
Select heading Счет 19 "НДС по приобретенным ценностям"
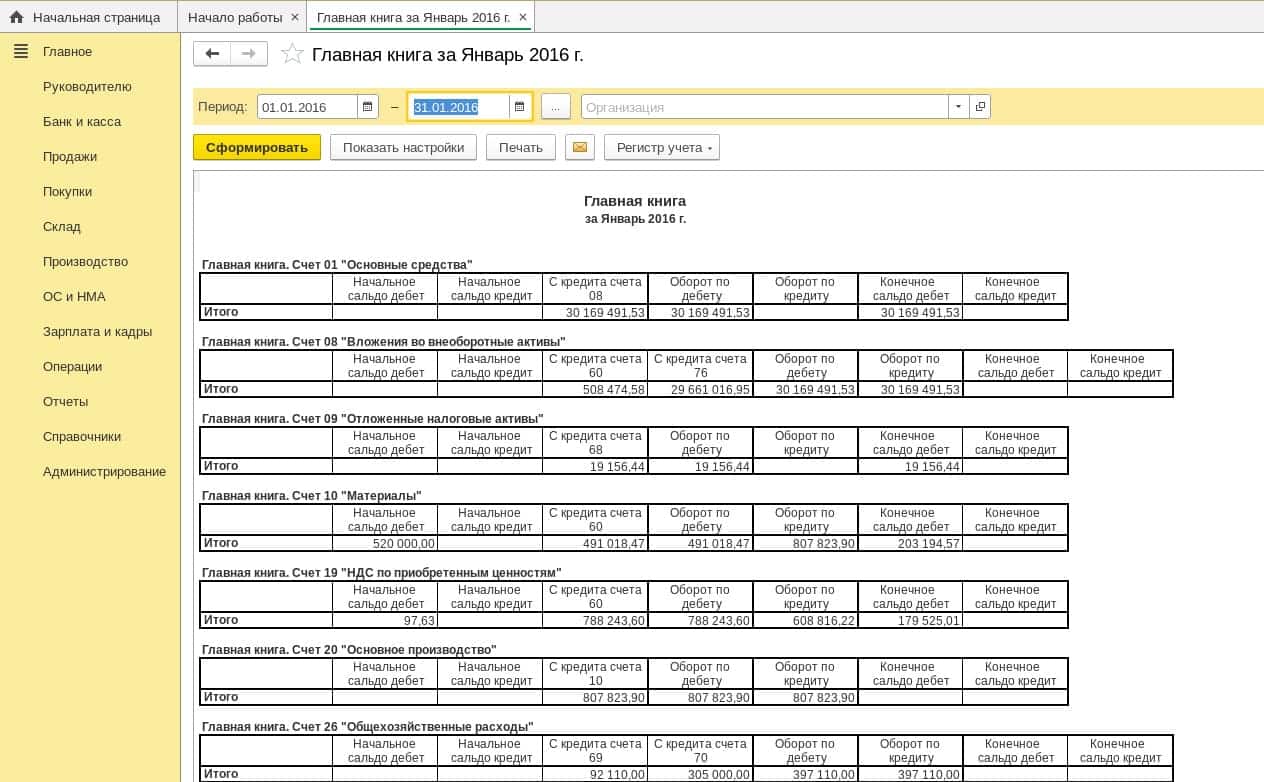tap(382, 573)
